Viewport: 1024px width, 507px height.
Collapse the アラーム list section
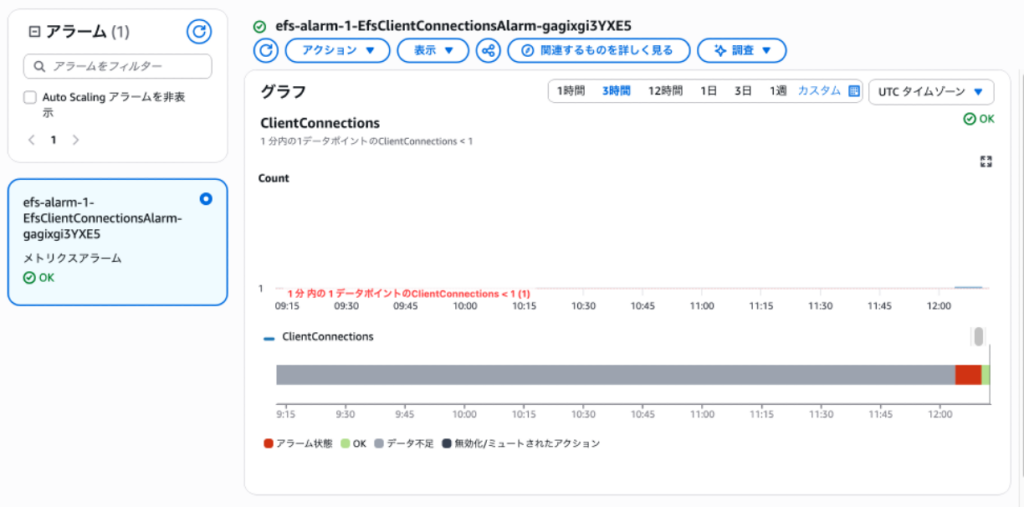click(x=35, y=31)
